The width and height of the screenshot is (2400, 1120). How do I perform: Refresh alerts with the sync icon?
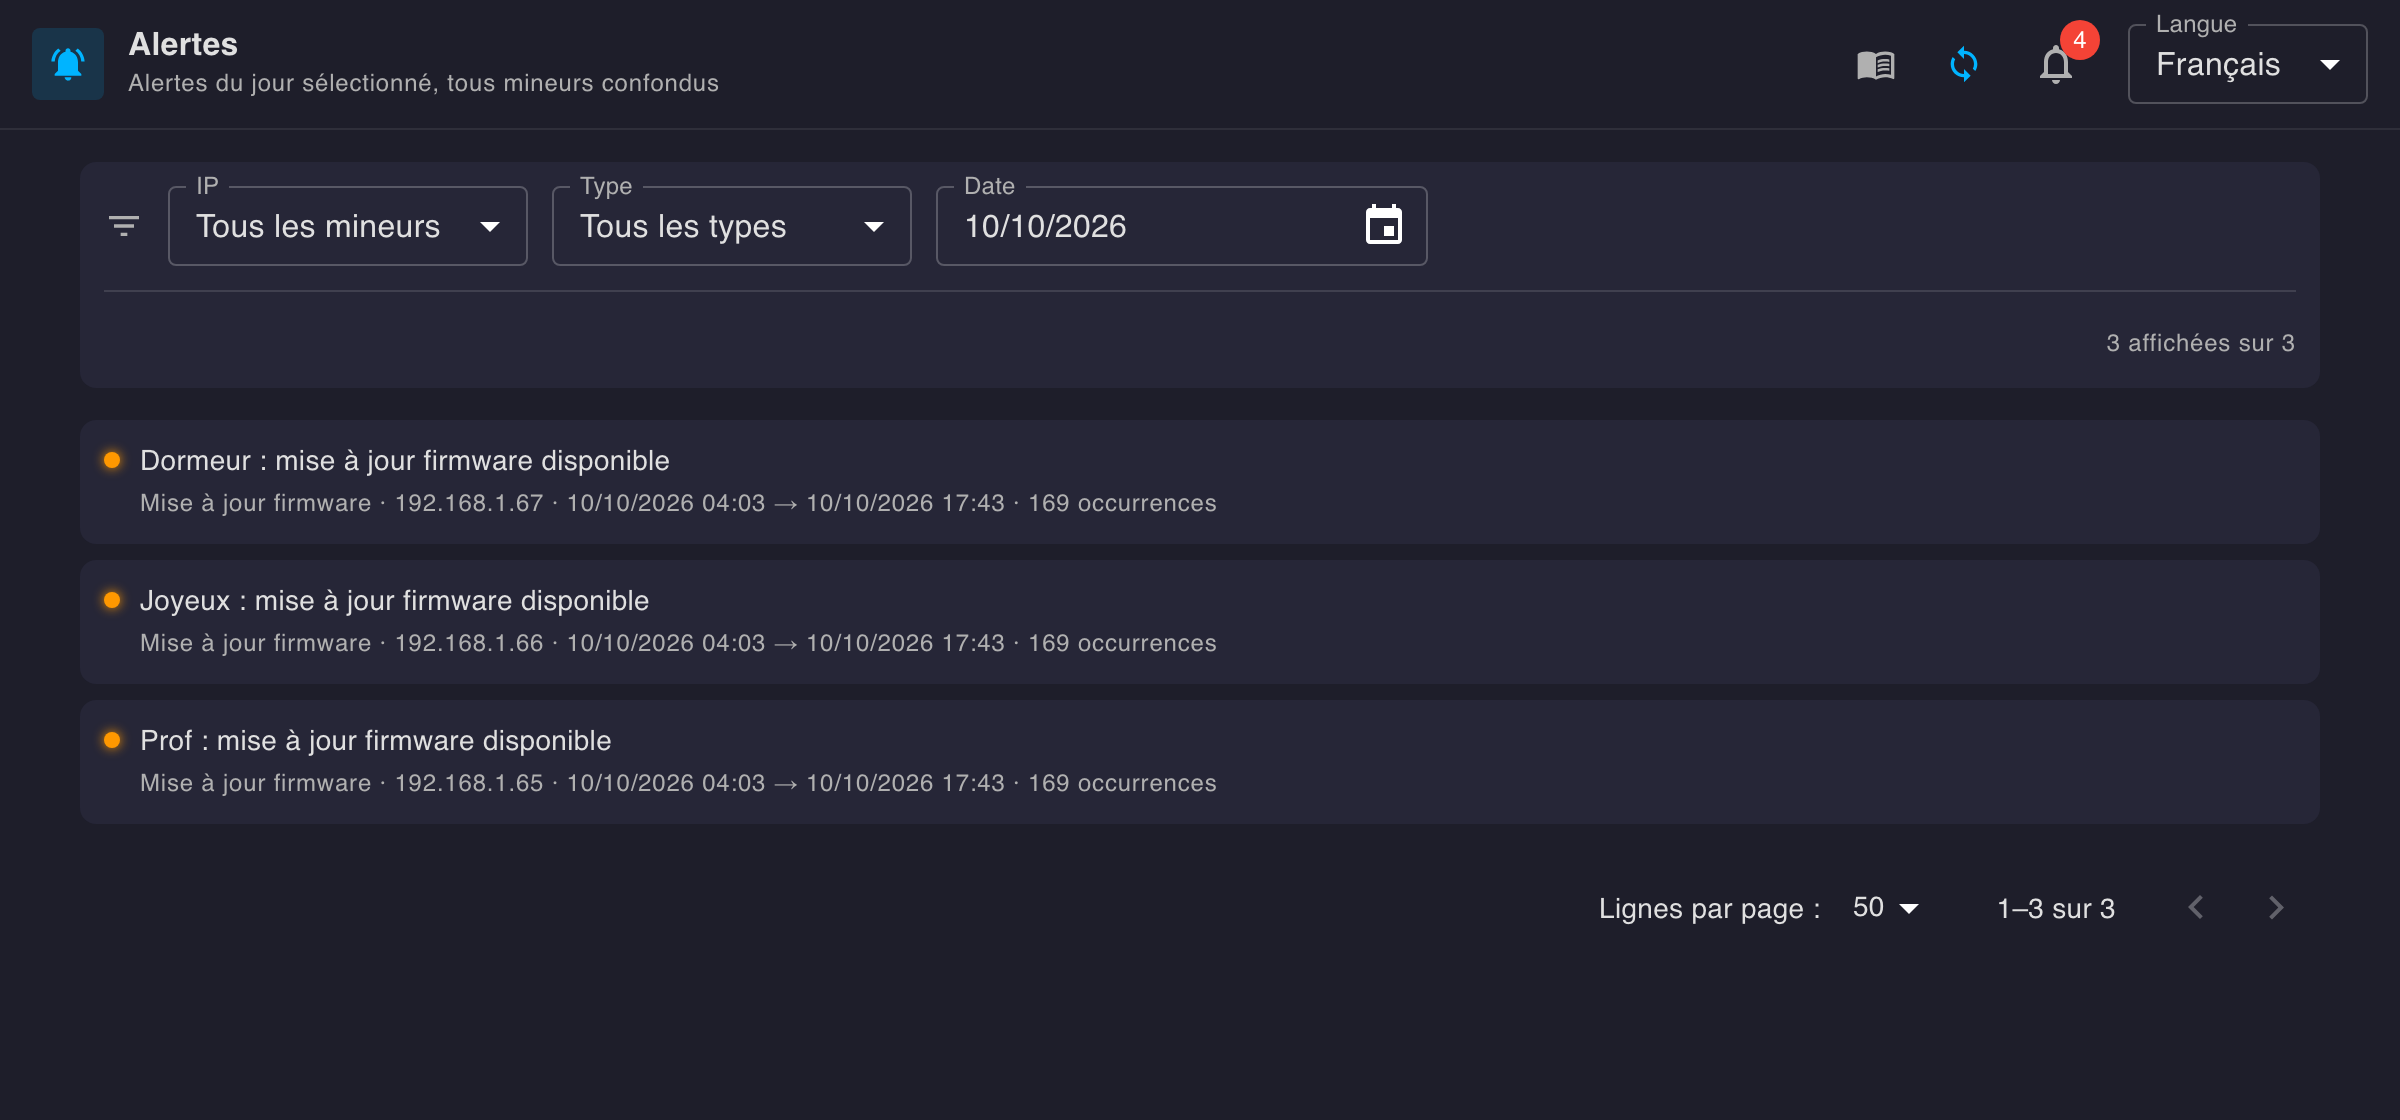click(1964, 65)
